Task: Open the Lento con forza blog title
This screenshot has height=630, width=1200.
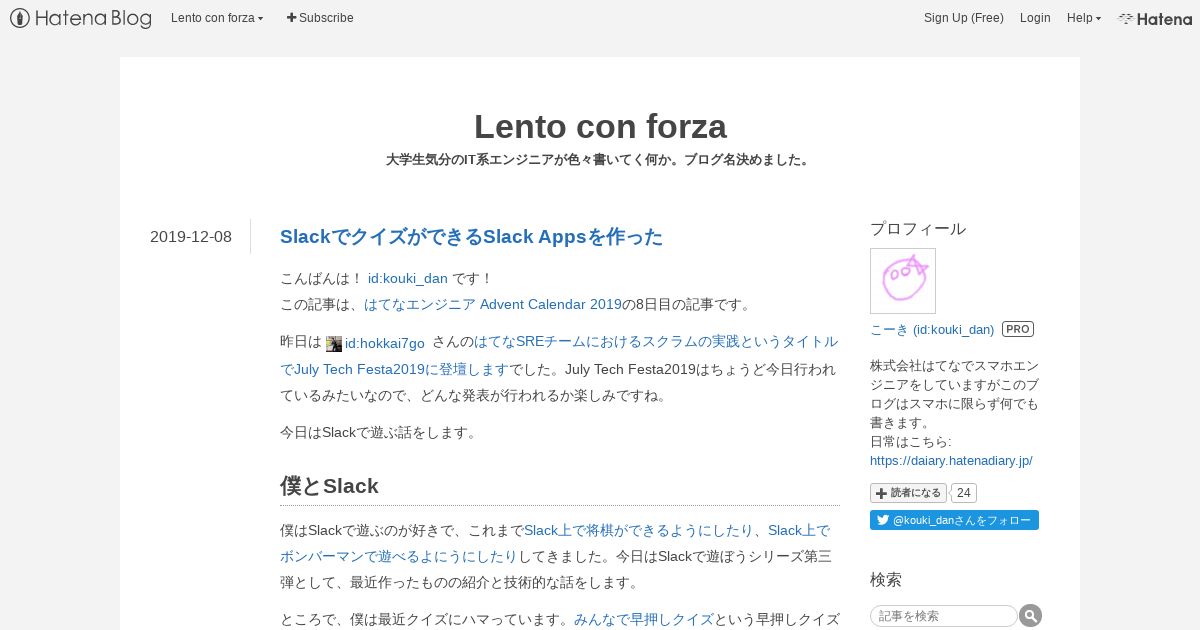Action: [x=600, y=126]
